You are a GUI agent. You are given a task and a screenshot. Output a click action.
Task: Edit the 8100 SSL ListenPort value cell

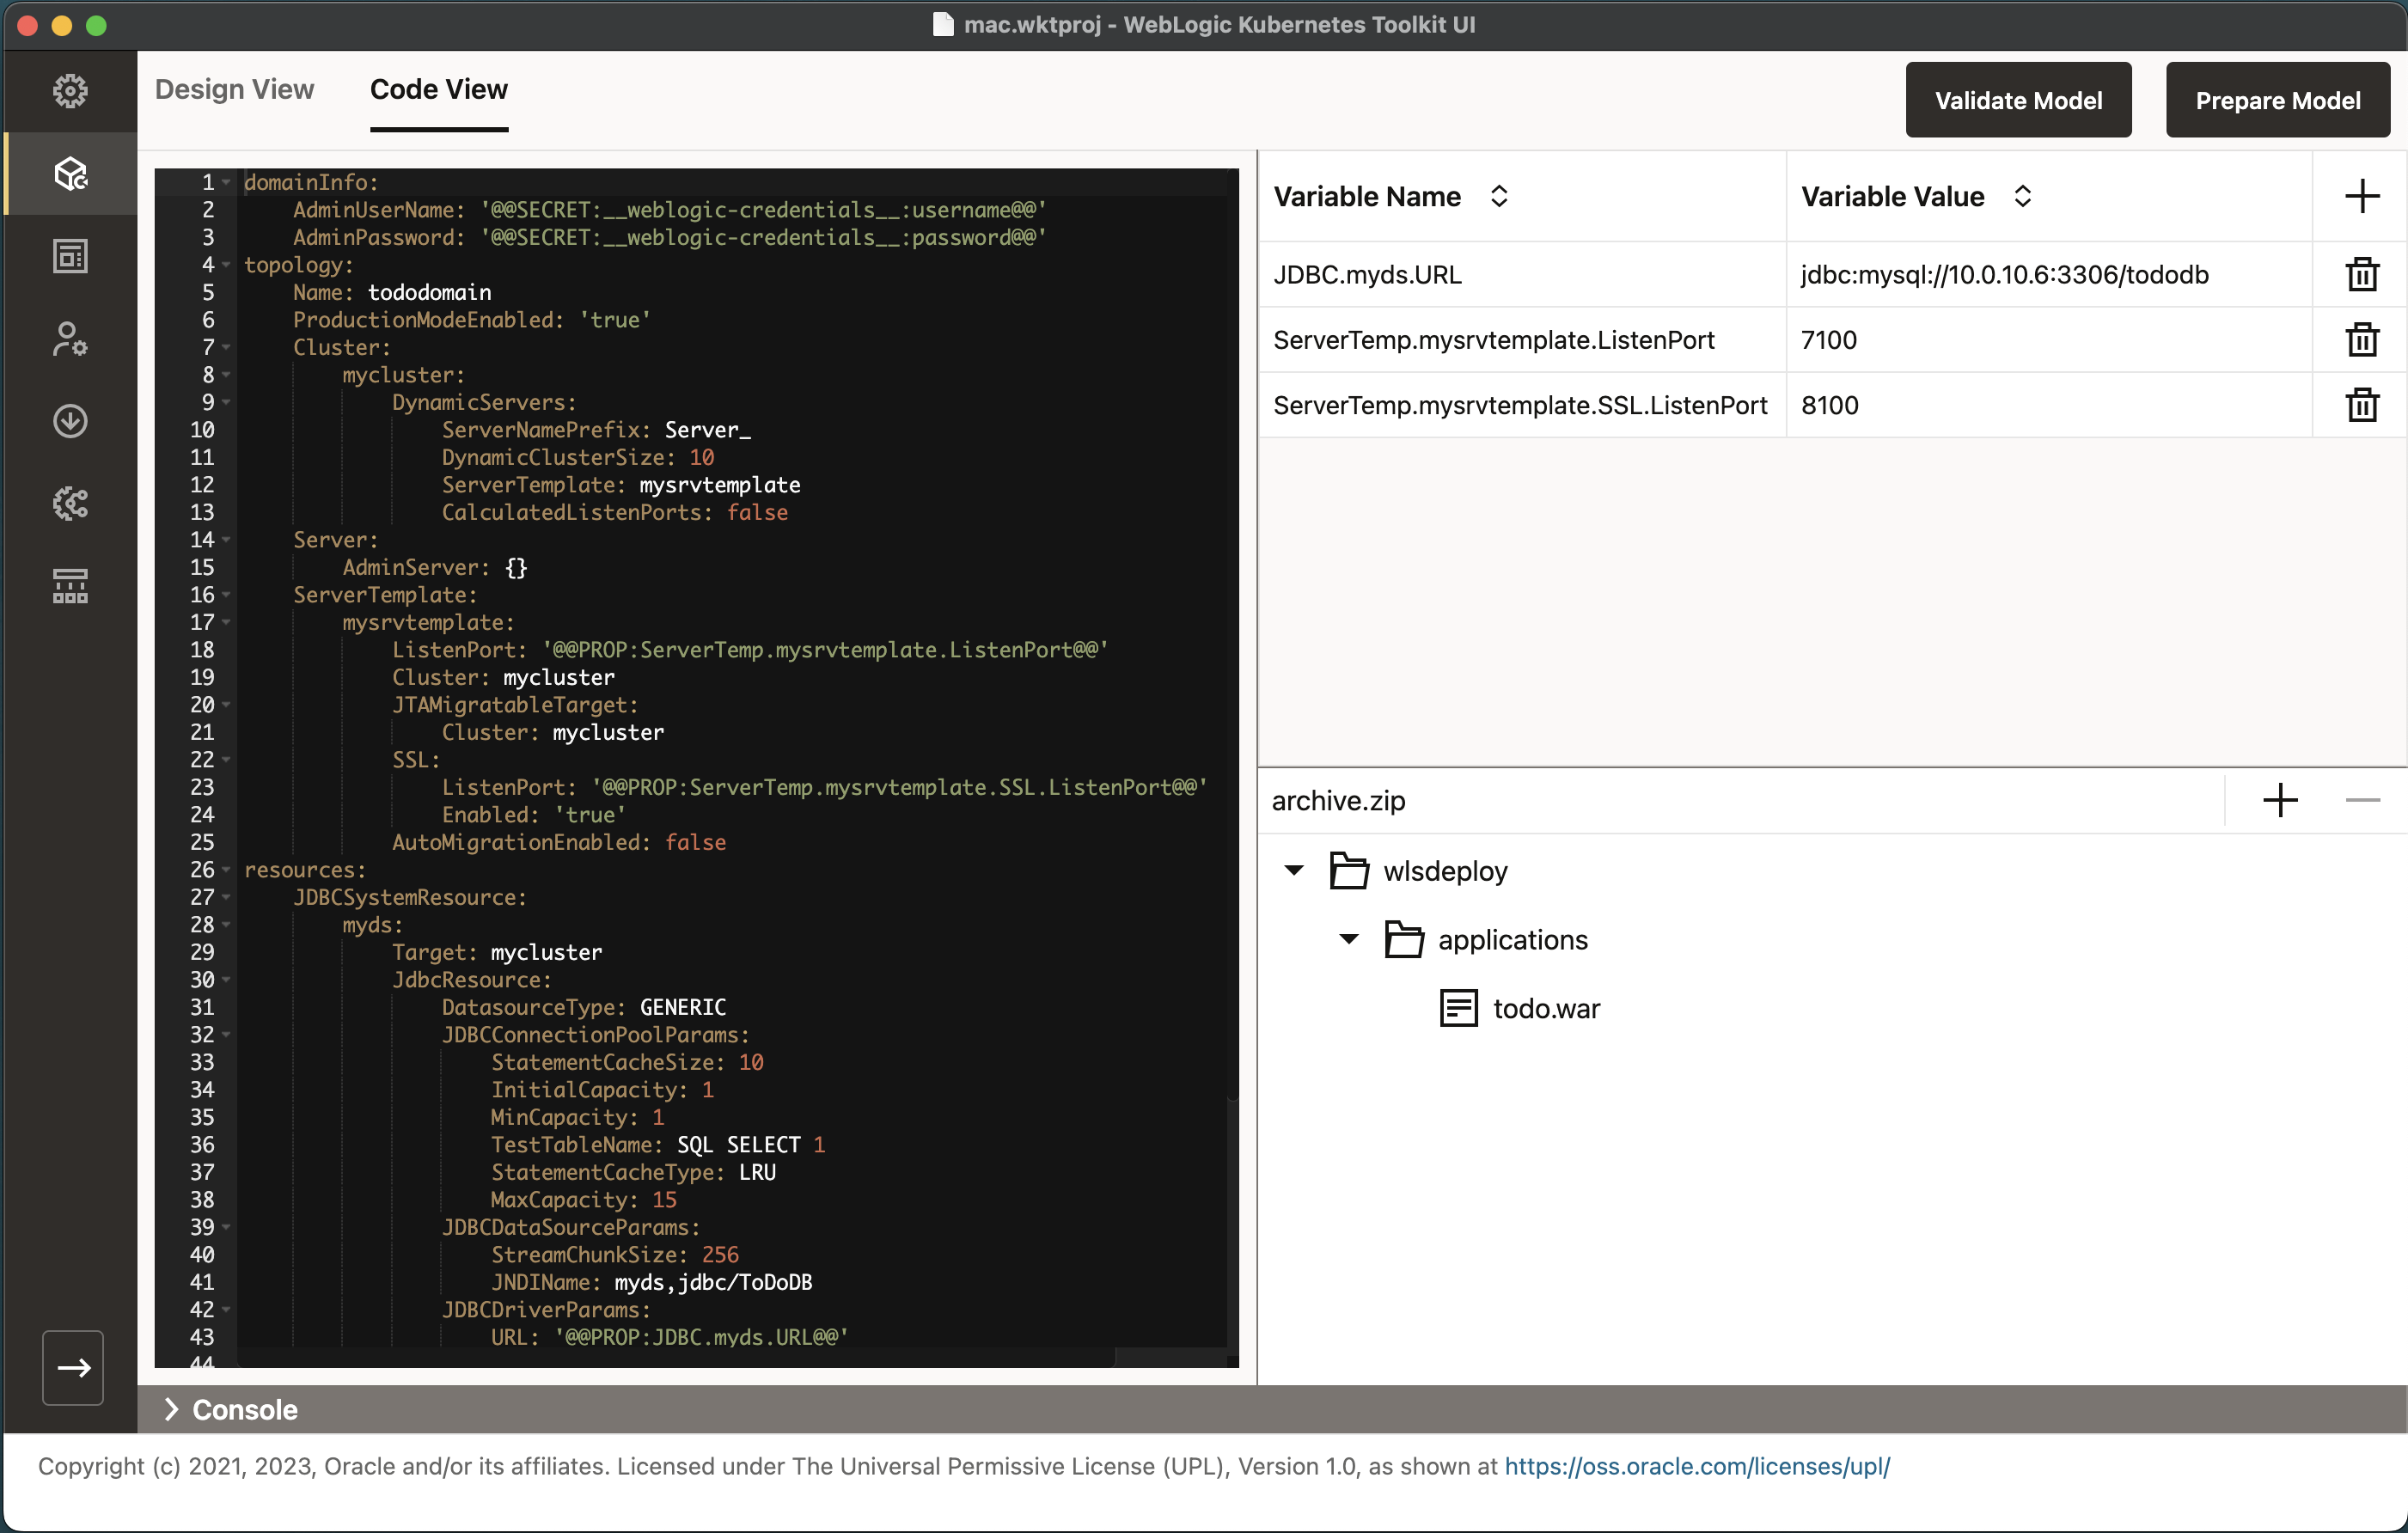(x=2048, y=405)
